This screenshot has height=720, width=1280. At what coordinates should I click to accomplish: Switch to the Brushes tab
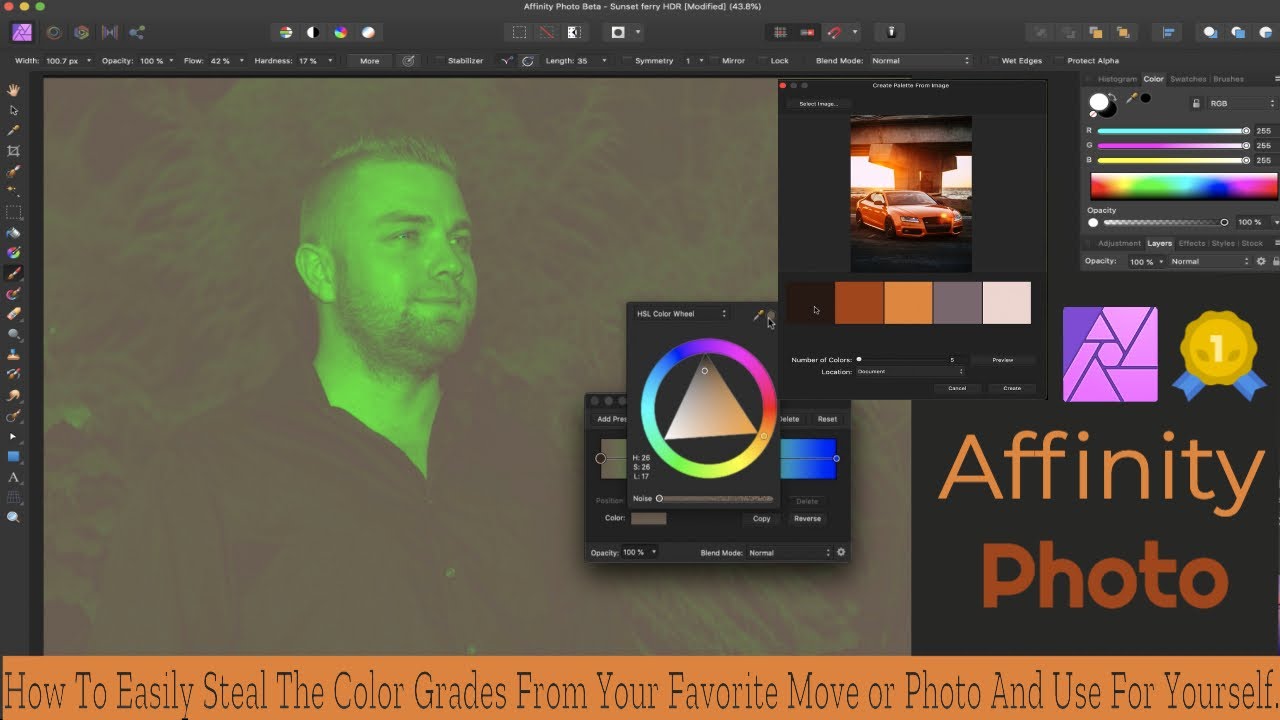[x=1228, y=79]
